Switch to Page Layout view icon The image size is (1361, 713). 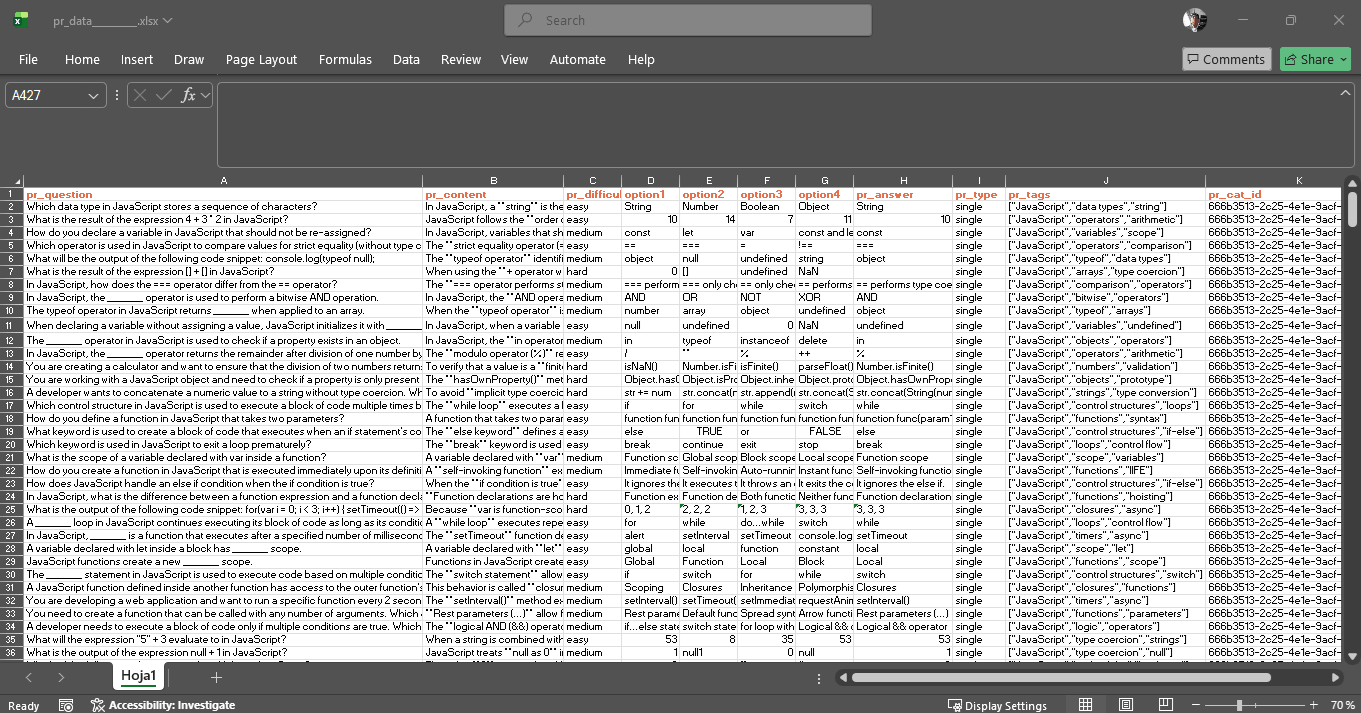(1126, 705)
